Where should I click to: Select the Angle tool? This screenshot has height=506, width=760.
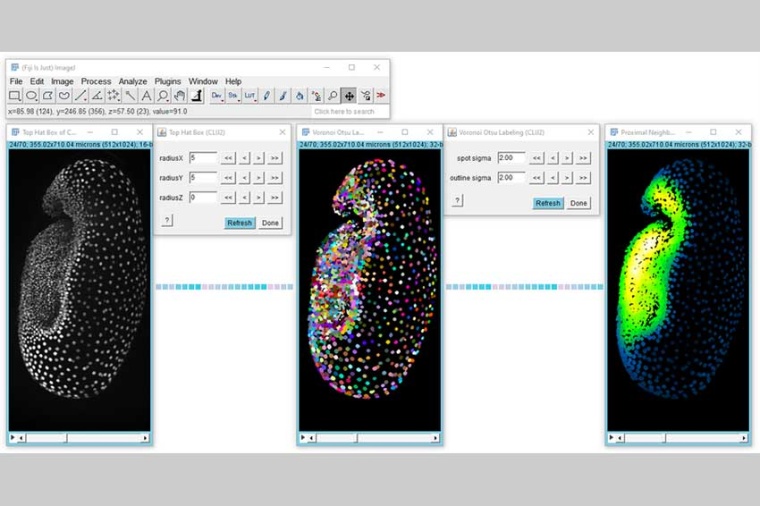(x=97, y=96)
